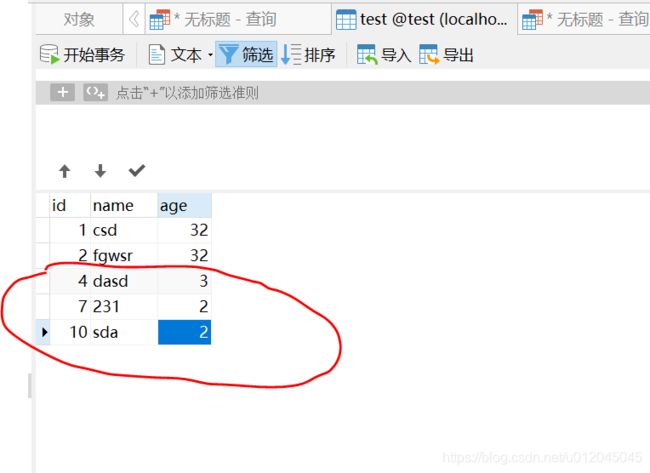Click the add filter group icon
Image resolution: width=650 pixels, height=473 pixels.
(x=95, y=92)
